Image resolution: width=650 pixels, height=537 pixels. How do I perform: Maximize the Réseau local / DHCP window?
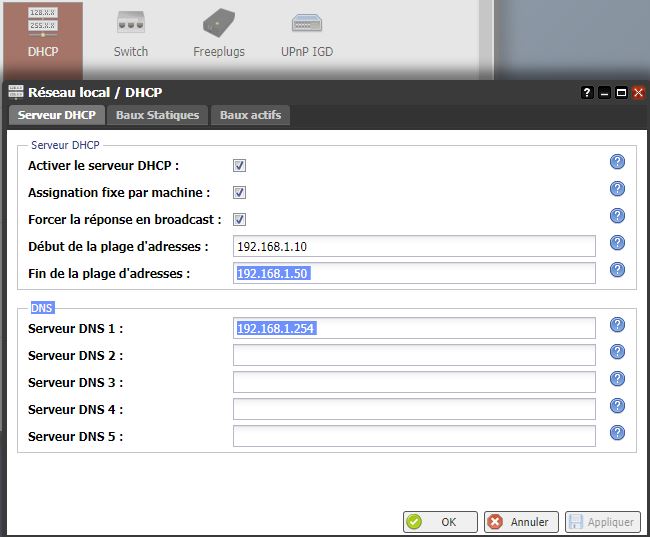click(621, 92)
